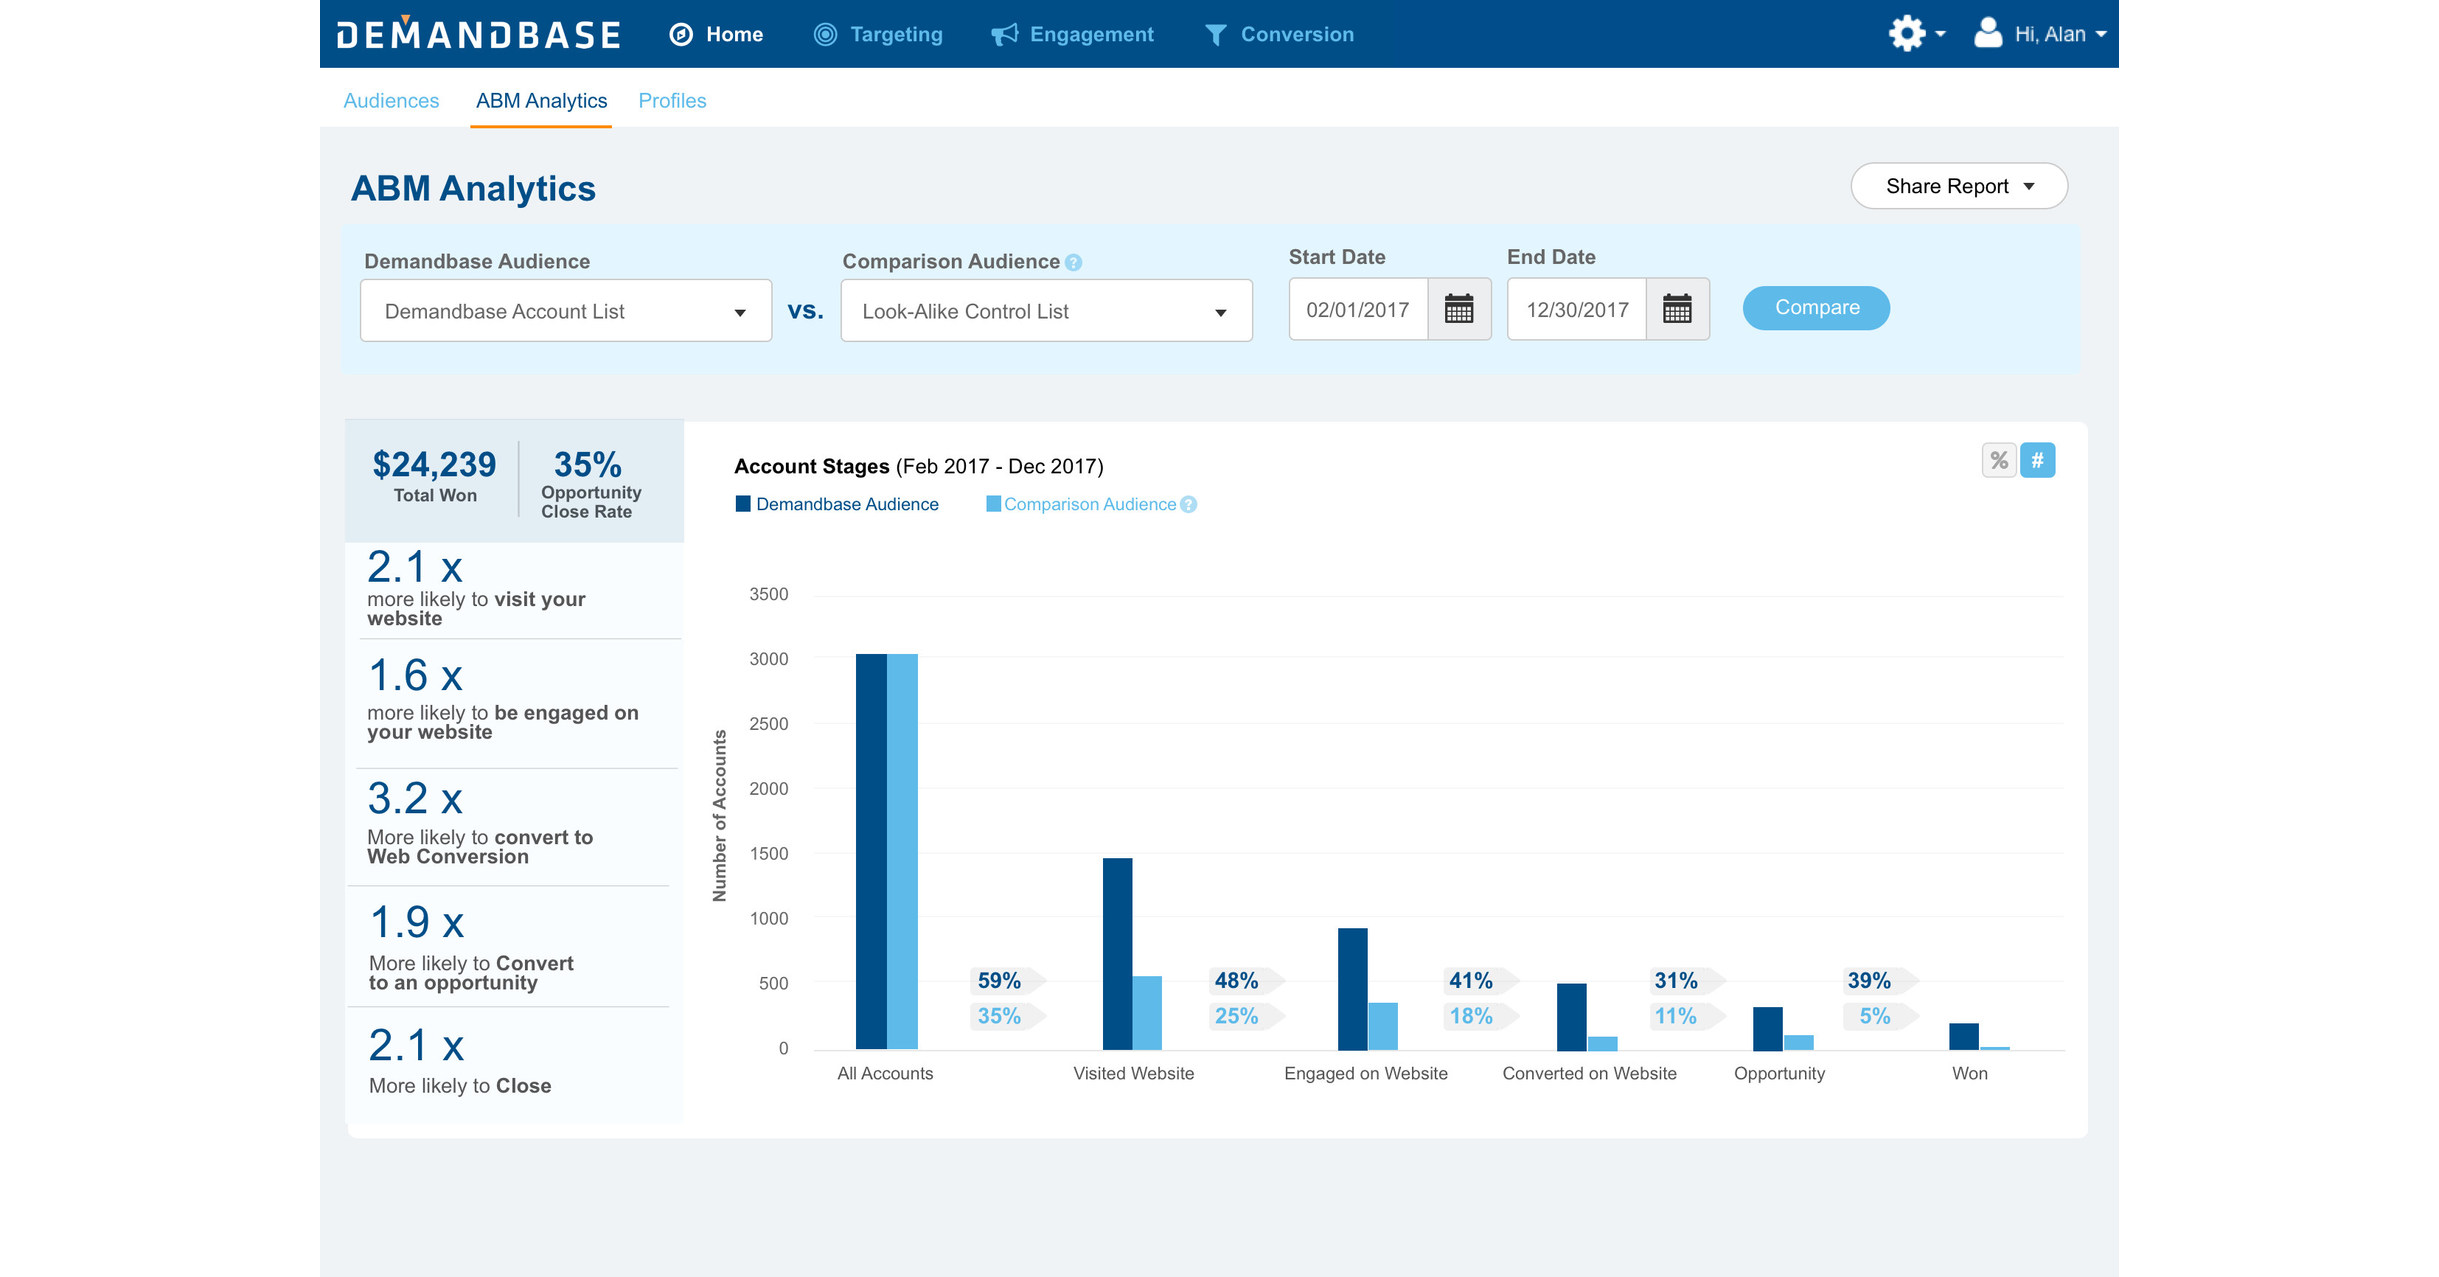2439x1277 pixels.
Task: Click the Conversion funnel icon
Action: tap(1215, 33)
